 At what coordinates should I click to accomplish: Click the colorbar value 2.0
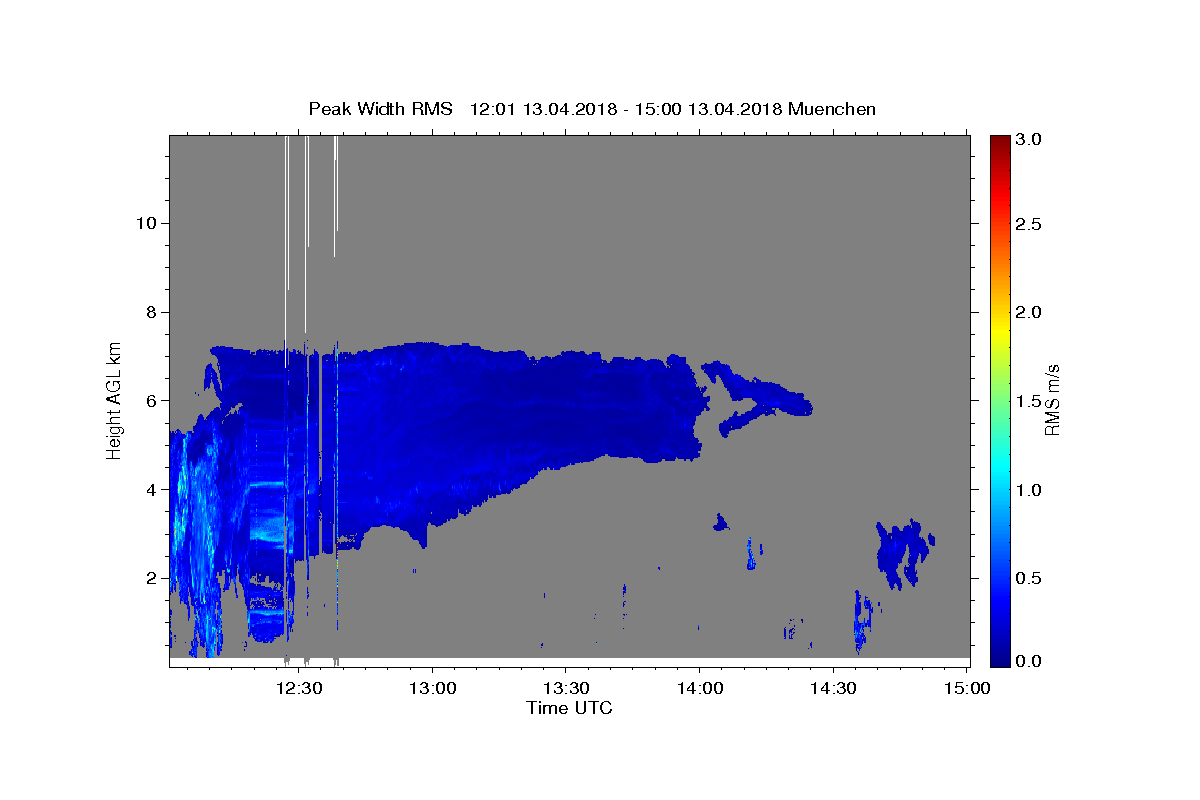1030,312
